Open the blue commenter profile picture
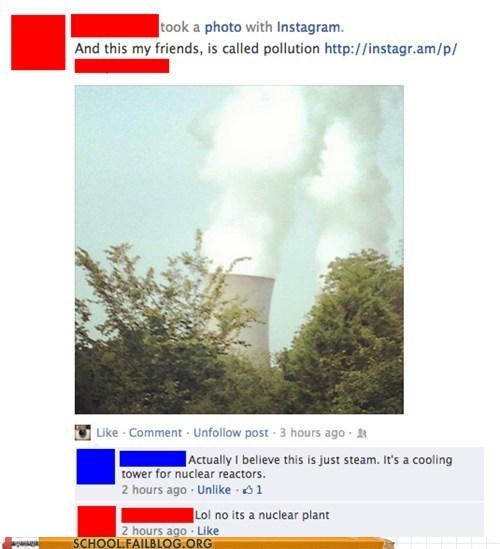500x549 pixels. click(x=96, y=466)
